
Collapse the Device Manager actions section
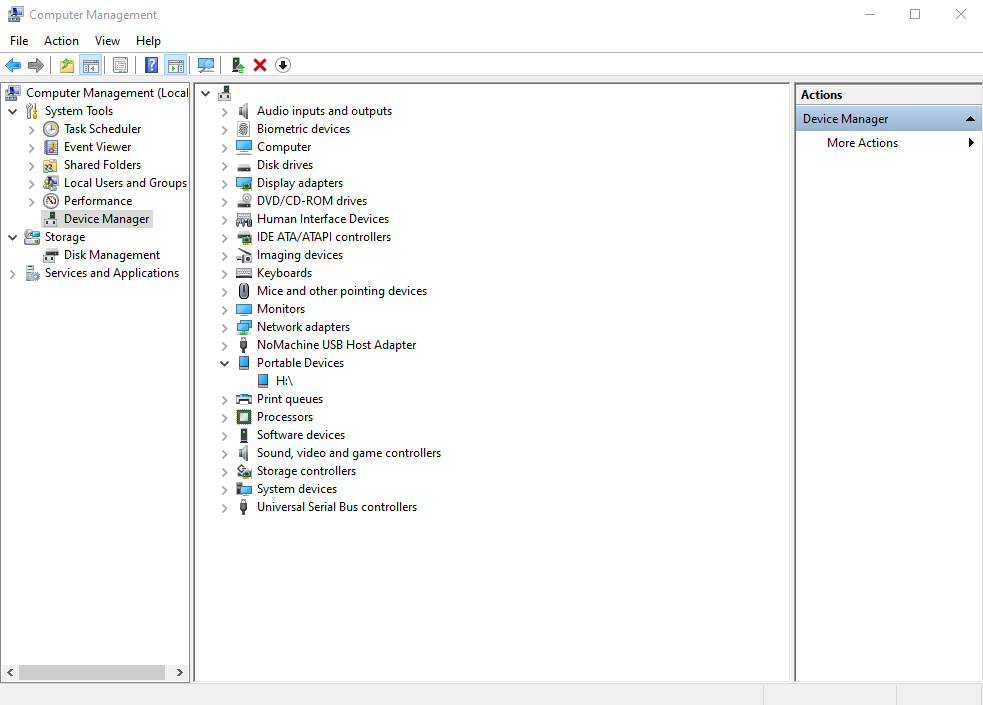coord(969,118)
